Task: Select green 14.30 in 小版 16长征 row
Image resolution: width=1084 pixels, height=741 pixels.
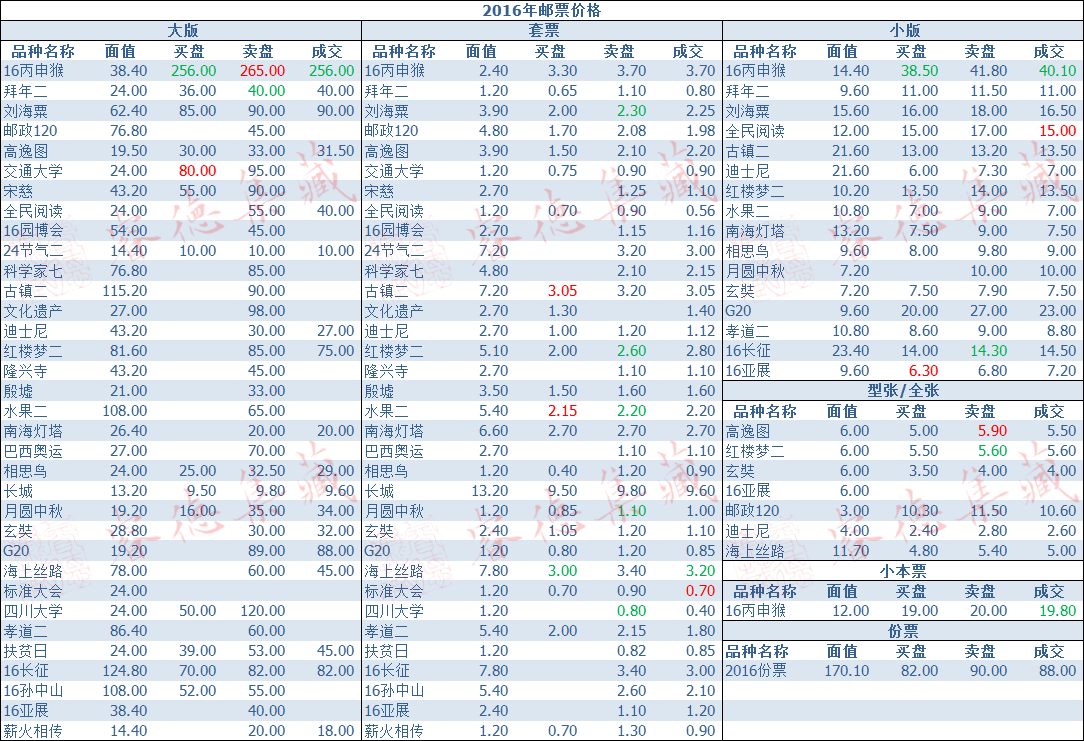Action: pyautogui.click(x=989, y=350)
